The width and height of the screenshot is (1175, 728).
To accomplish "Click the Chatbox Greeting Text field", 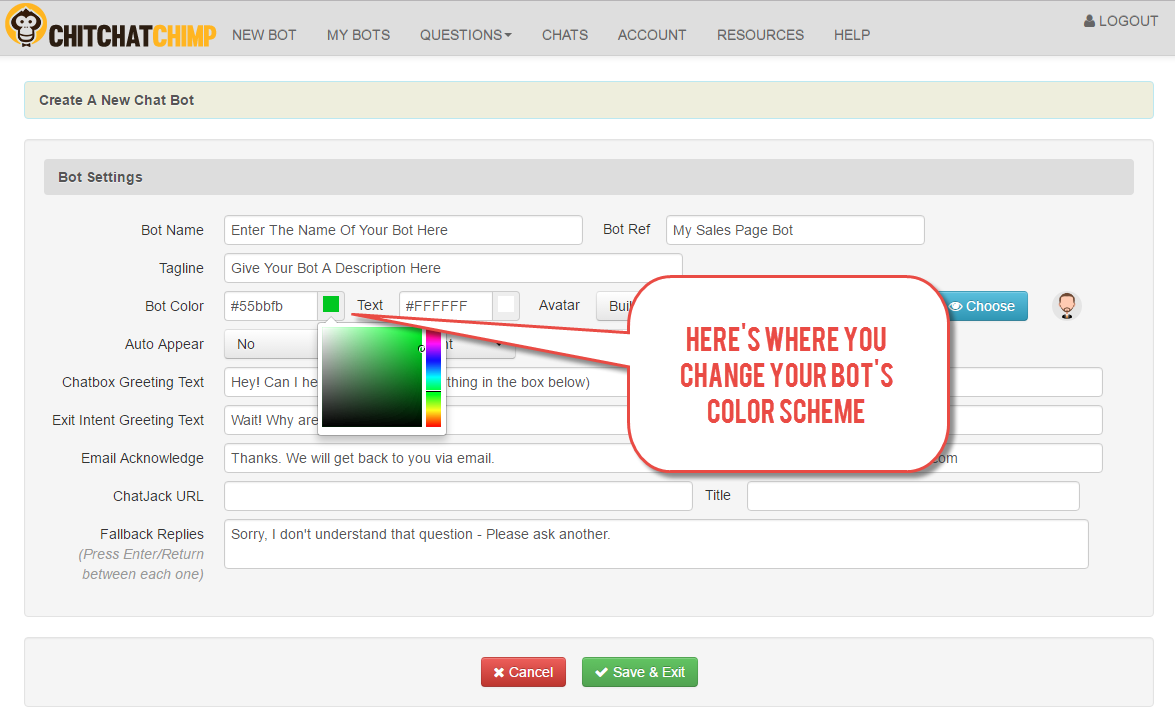I will pyautogui.click(x=663, y=382).
